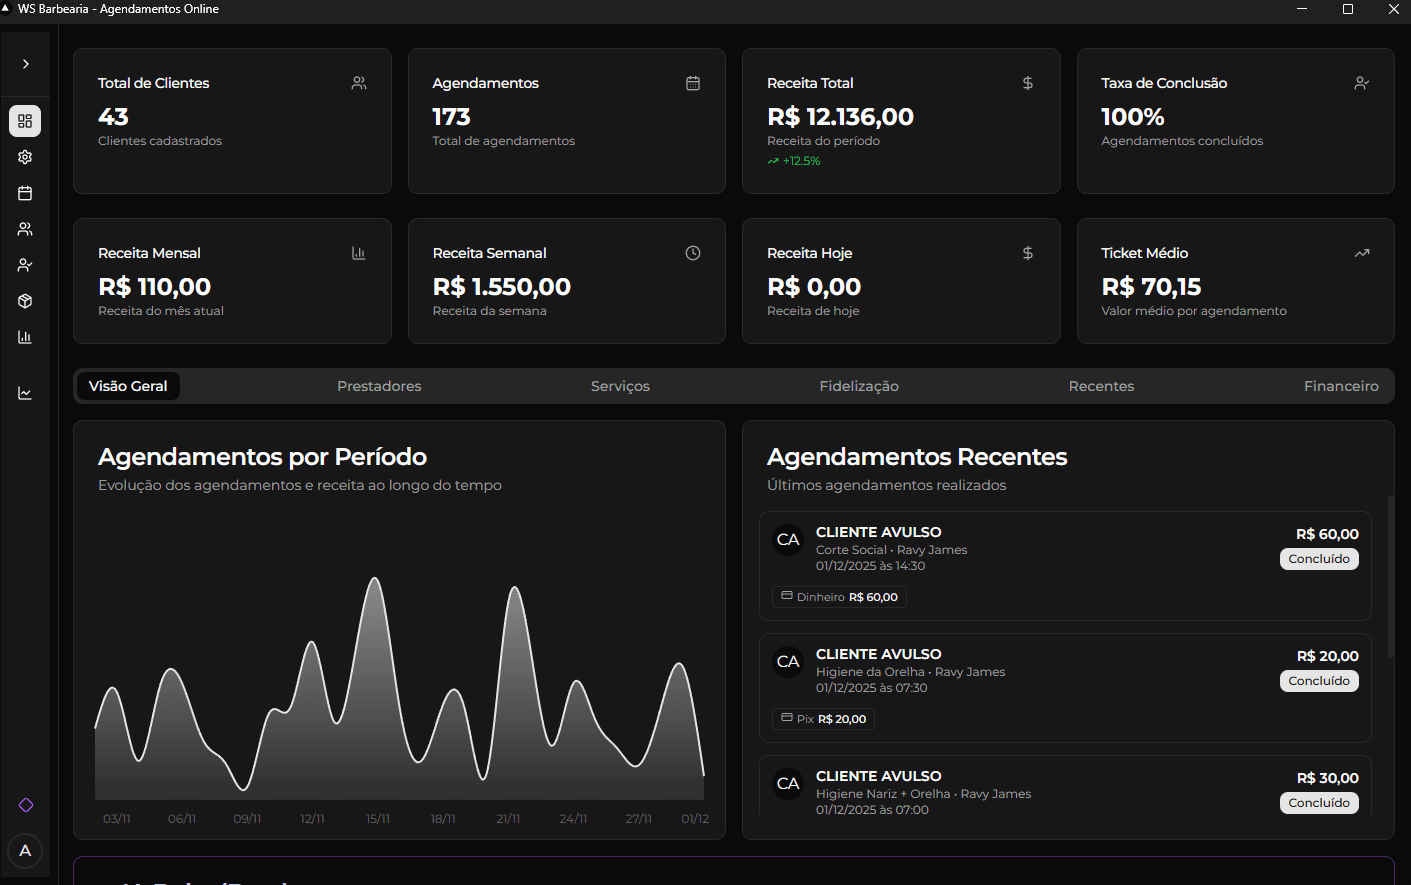Viewport: 1411px width, 885px height.
Task: Click the purple diamond icon in sidebar
Action: pyautogui.click(x=26, y=805)
